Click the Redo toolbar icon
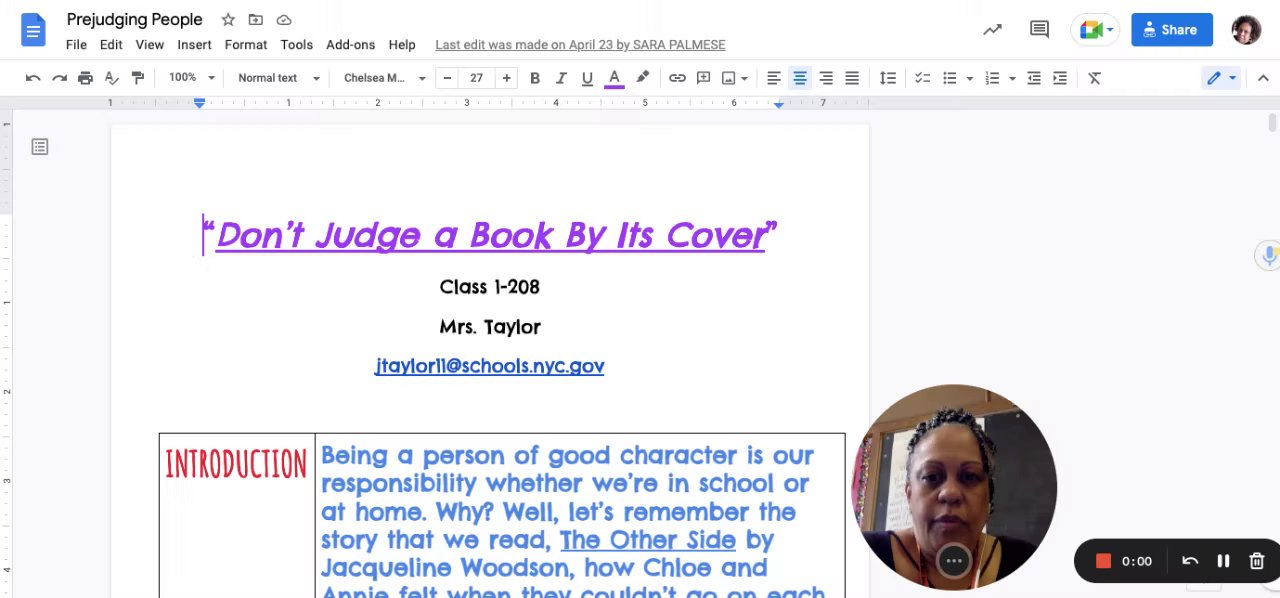The height and width of the screenshot is (598, 1280). [59, 78]
